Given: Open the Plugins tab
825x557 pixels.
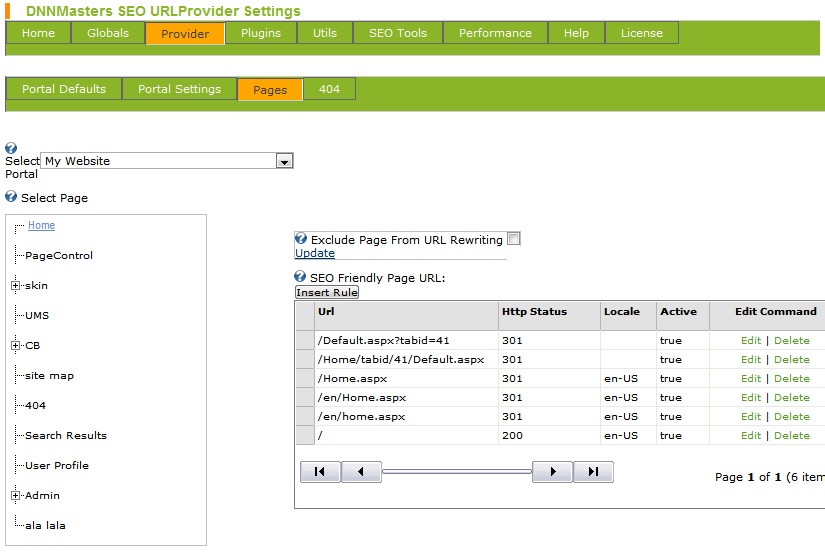Looking at the screenshot, I should (x=261, y=33).
